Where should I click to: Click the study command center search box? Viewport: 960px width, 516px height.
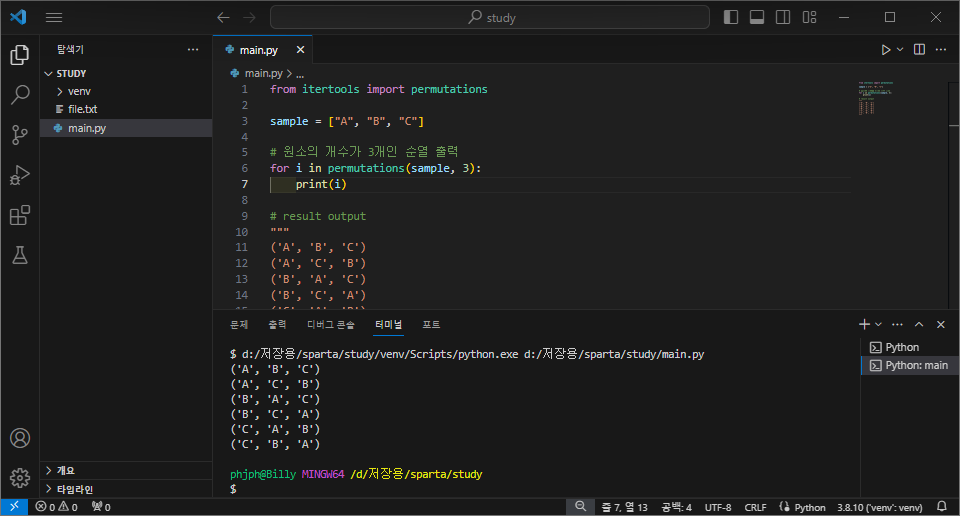(490, 17)
